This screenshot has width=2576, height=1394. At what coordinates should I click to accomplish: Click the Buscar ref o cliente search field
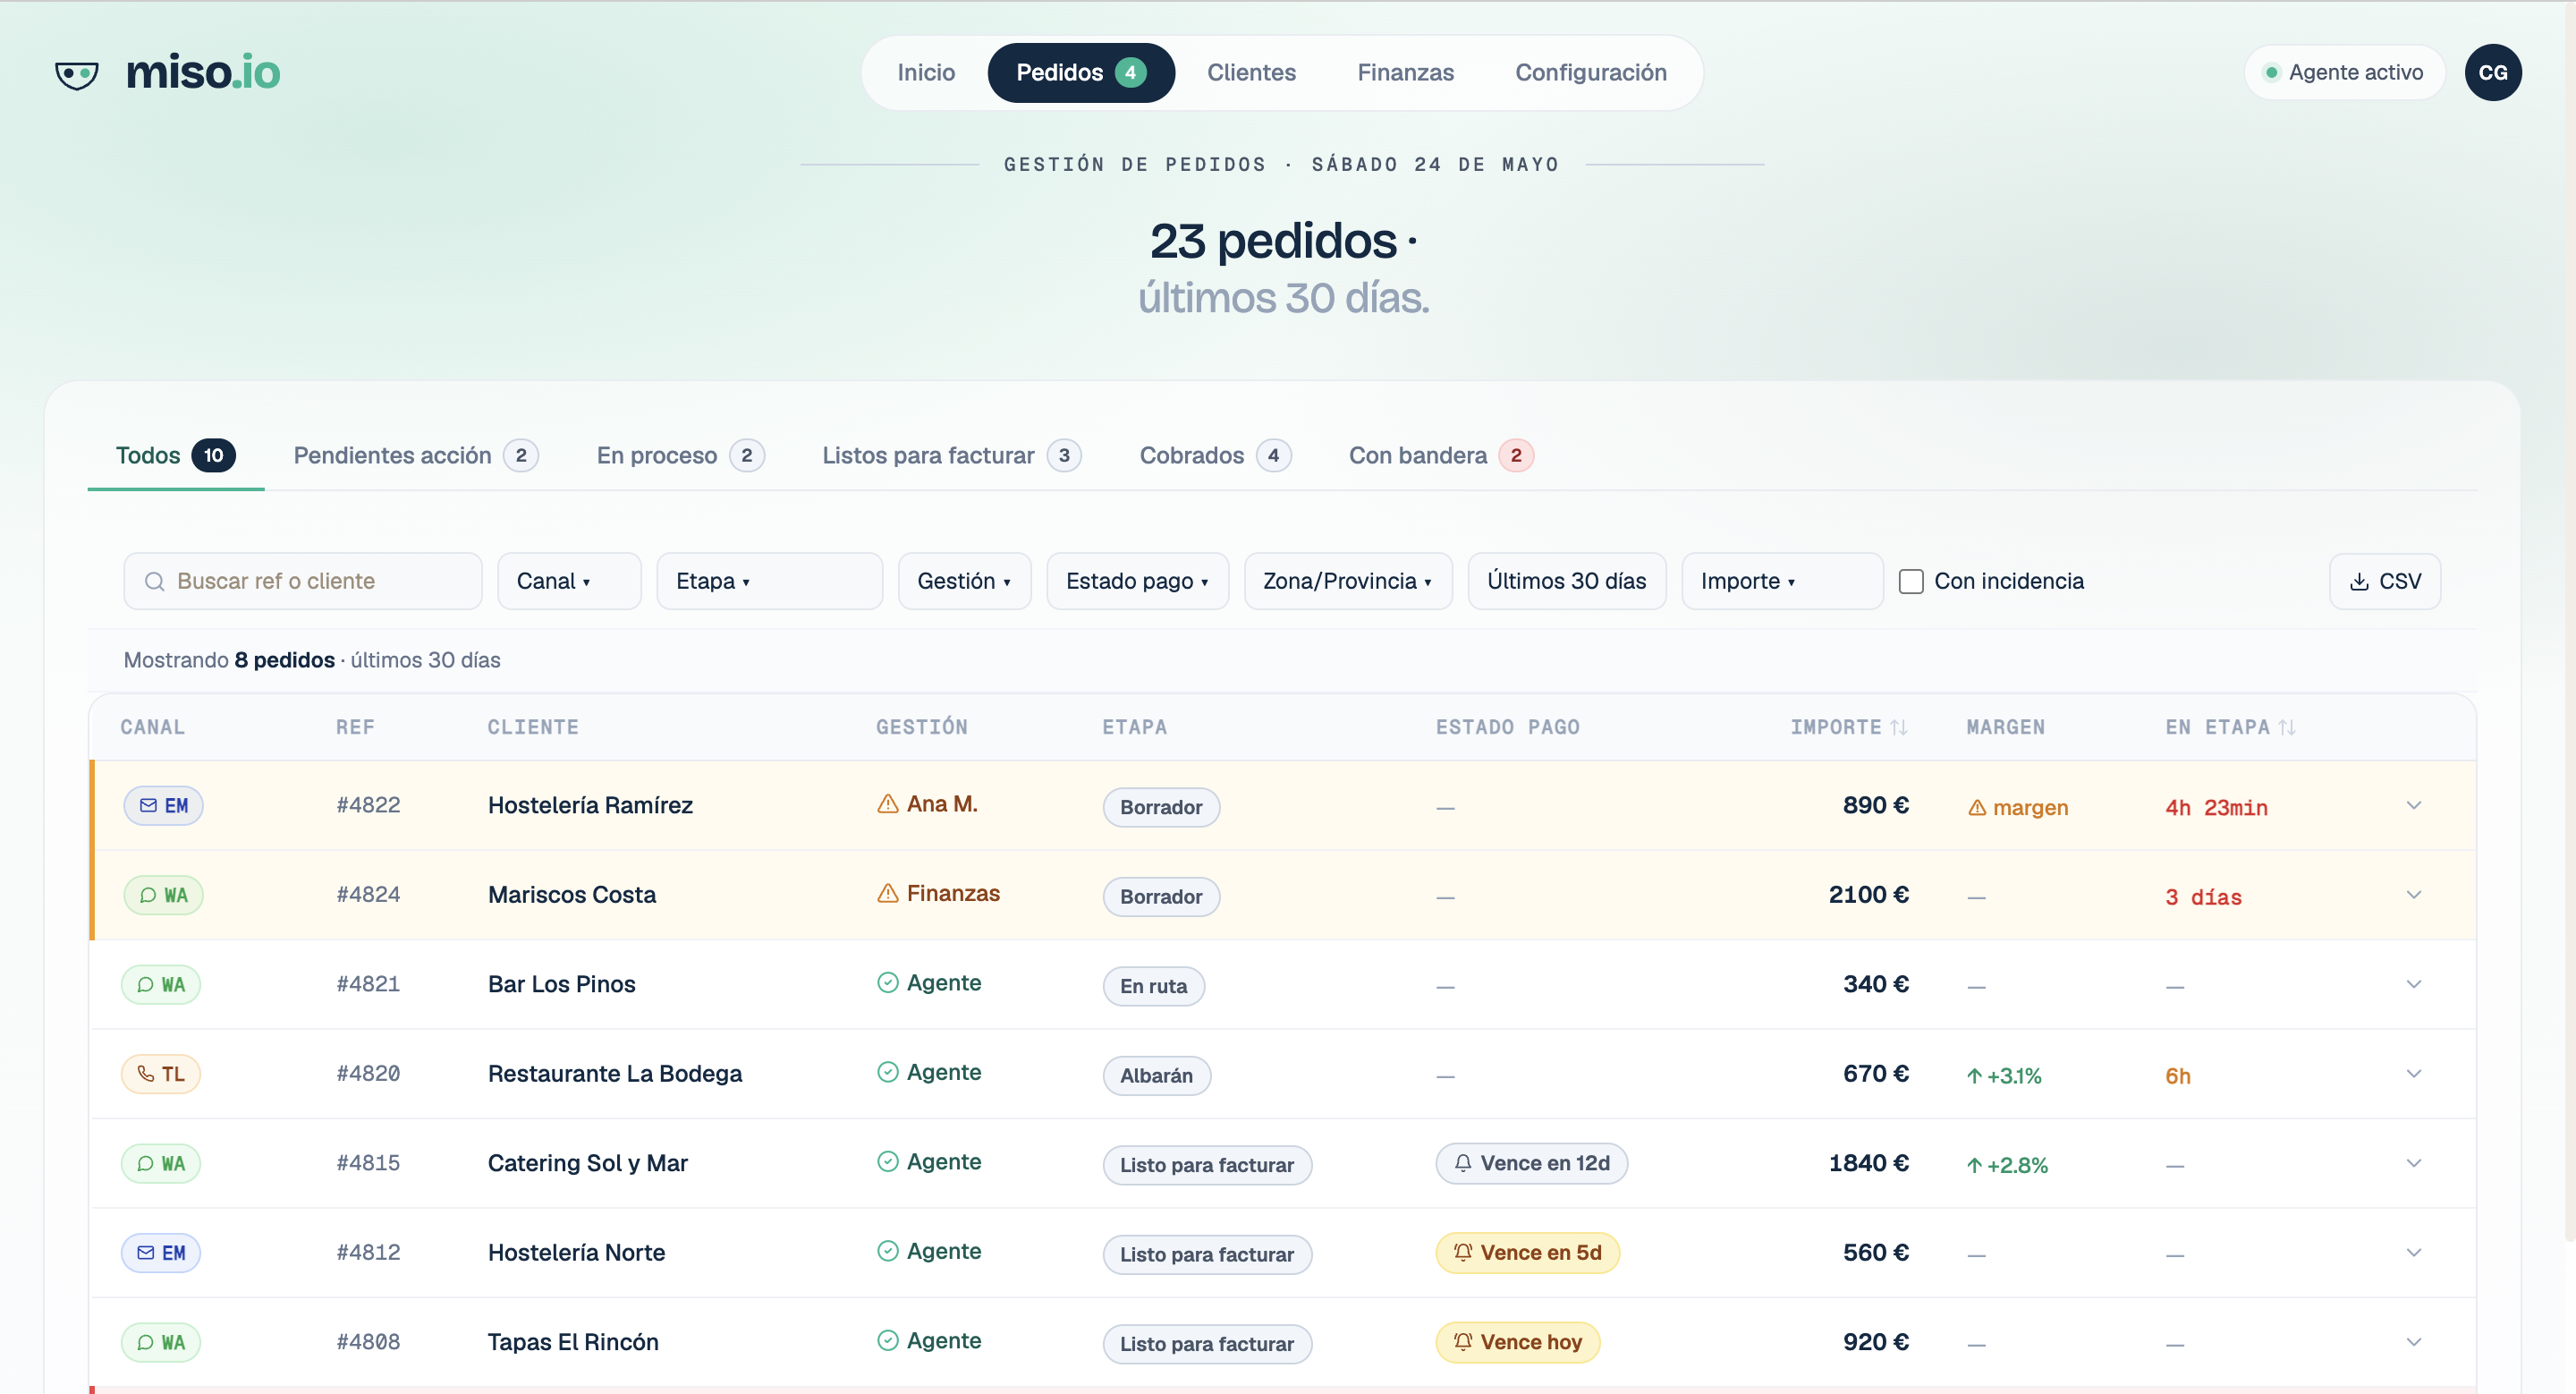click(302, 581)
